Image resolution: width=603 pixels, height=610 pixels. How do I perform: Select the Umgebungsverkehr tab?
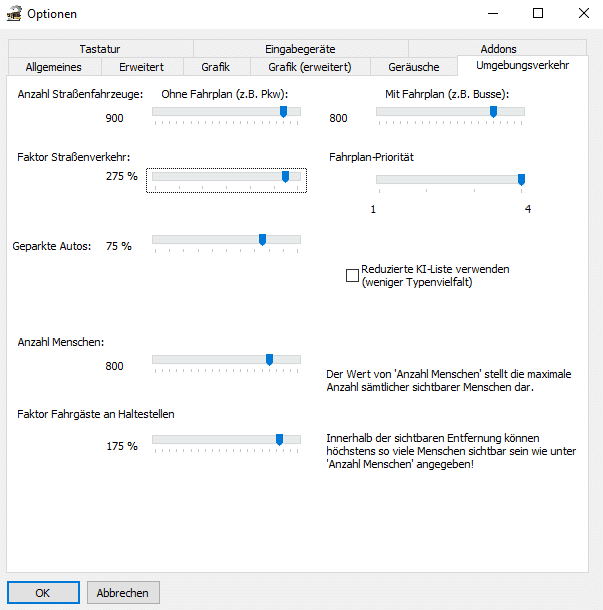pyautogui.click(x=522, y=66)
